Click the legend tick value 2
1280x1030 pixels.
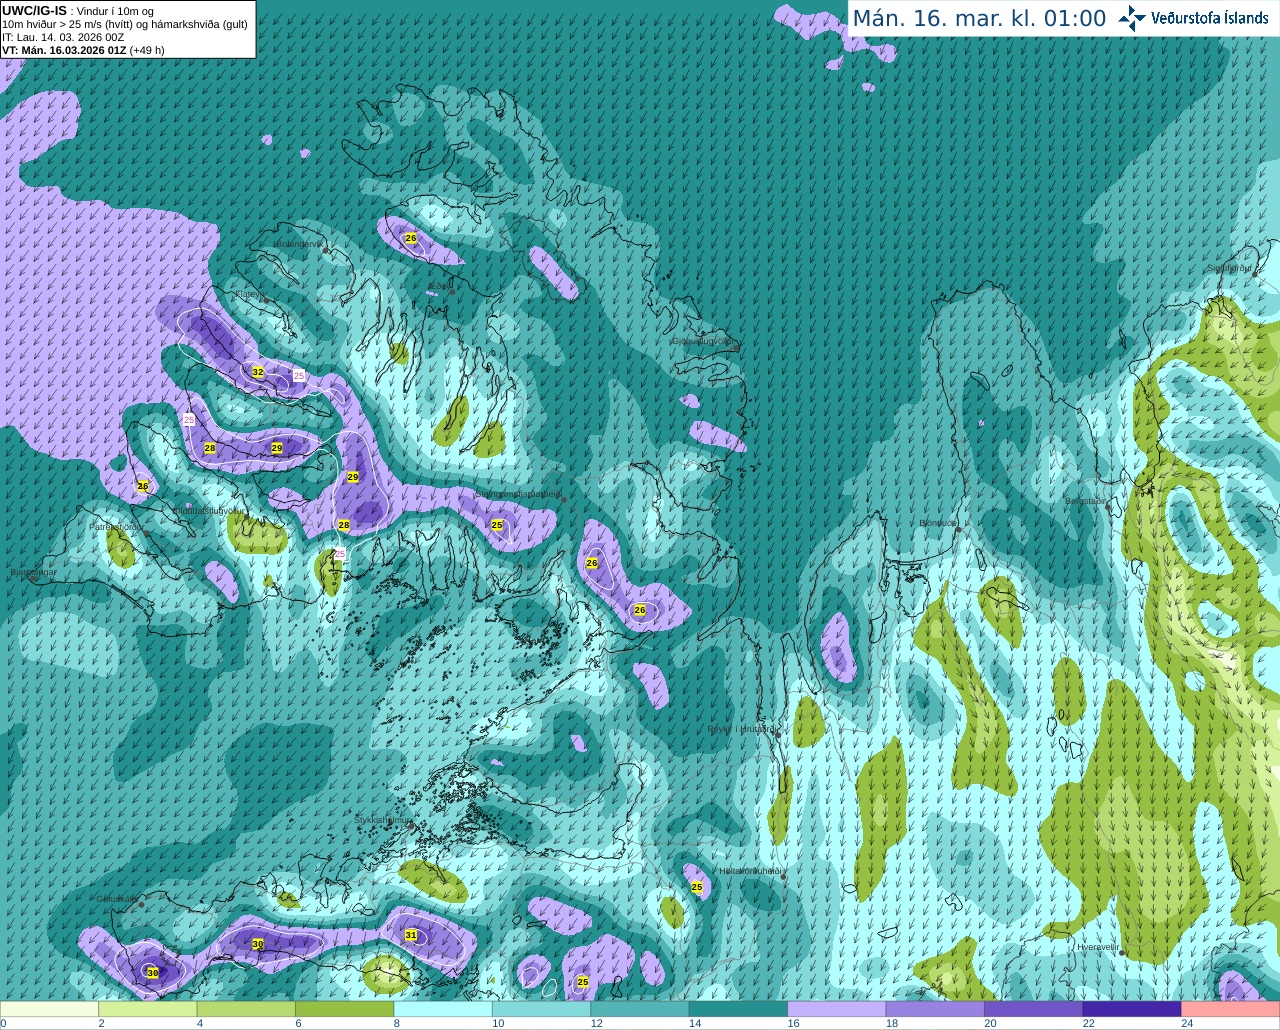pyautogui.click(x=102, y=1023)
